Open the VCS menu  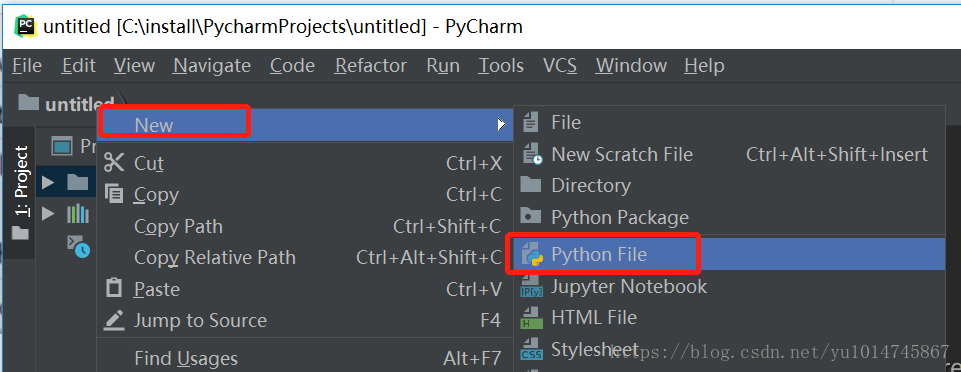point(560,66)
